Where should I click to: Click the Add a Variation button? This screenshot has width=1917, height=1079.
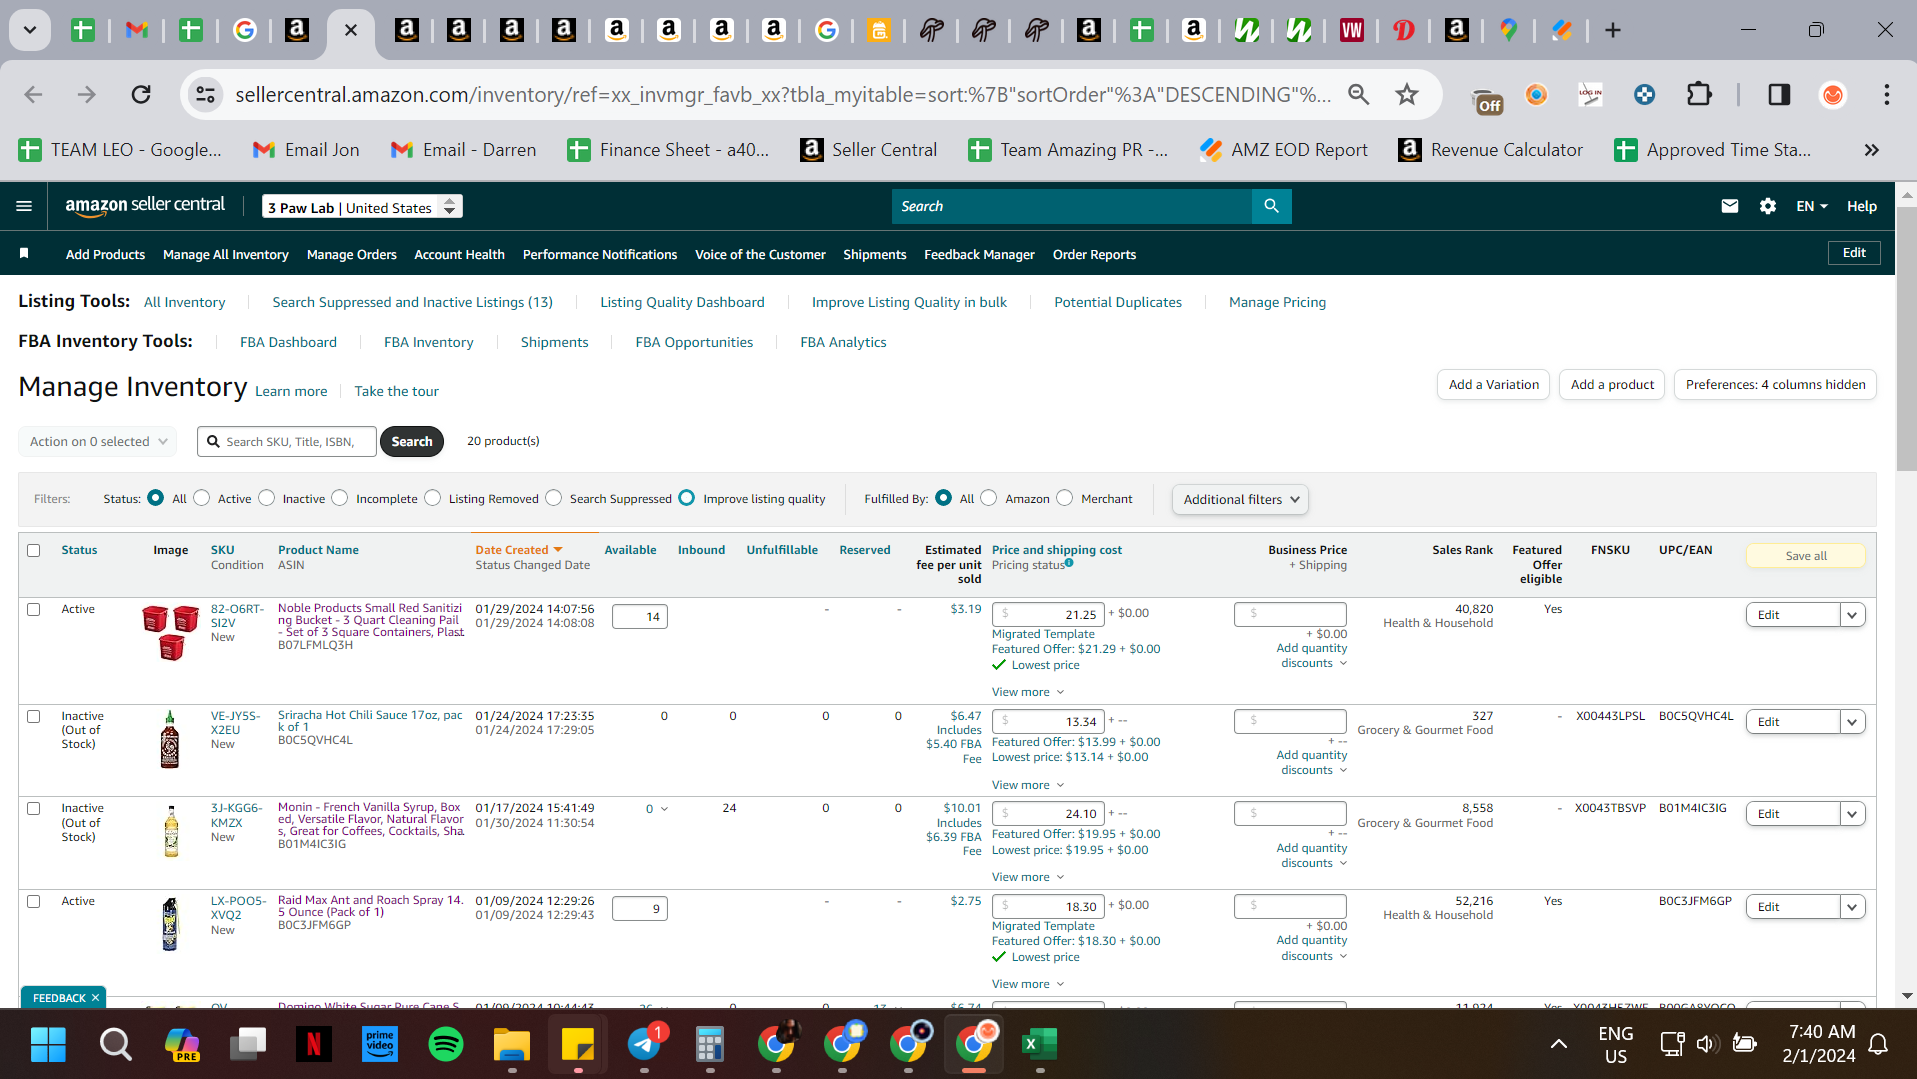(x=1494, y=385)
